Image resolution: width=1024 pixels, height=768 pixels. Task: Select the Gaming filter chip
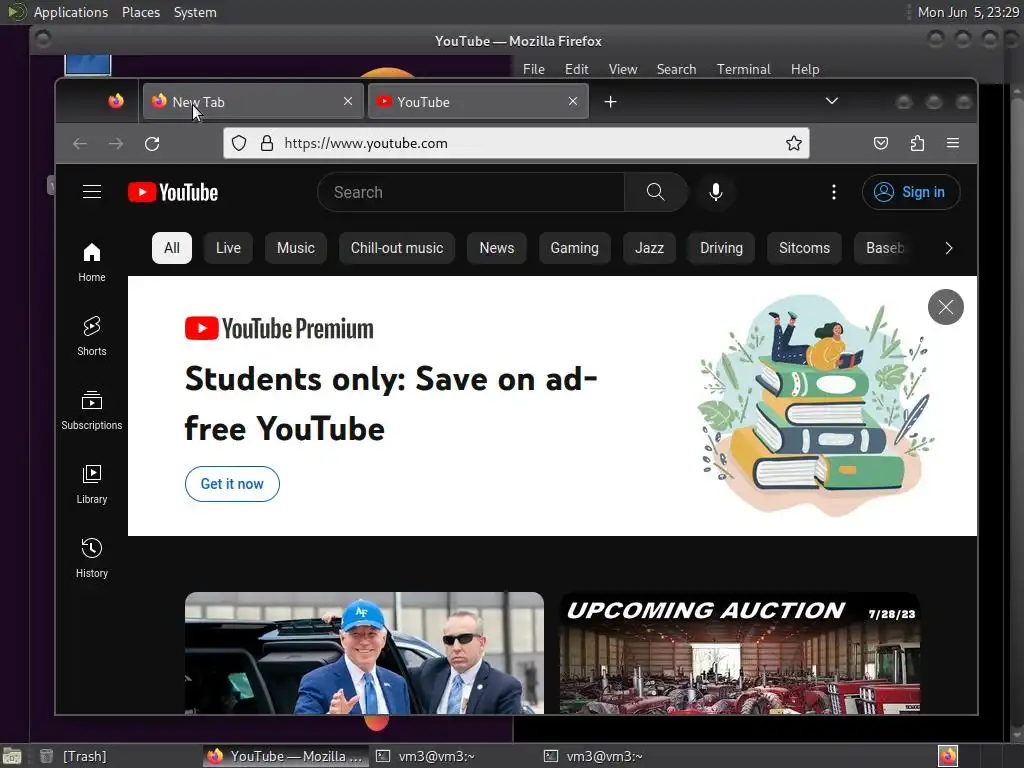(x=575, y=248)
